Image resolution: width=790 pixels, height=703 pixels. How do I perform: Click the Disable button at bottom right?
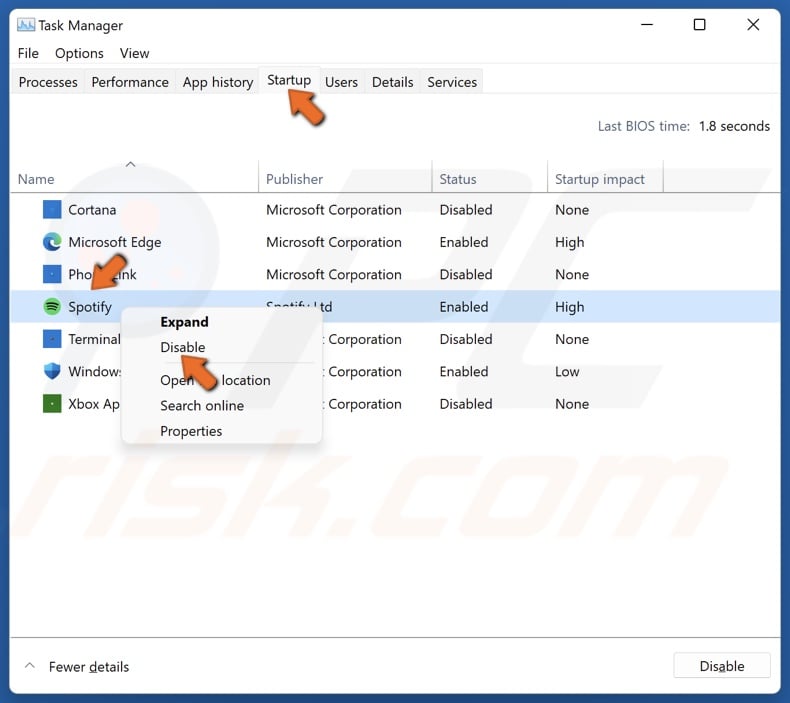point(721,666)
